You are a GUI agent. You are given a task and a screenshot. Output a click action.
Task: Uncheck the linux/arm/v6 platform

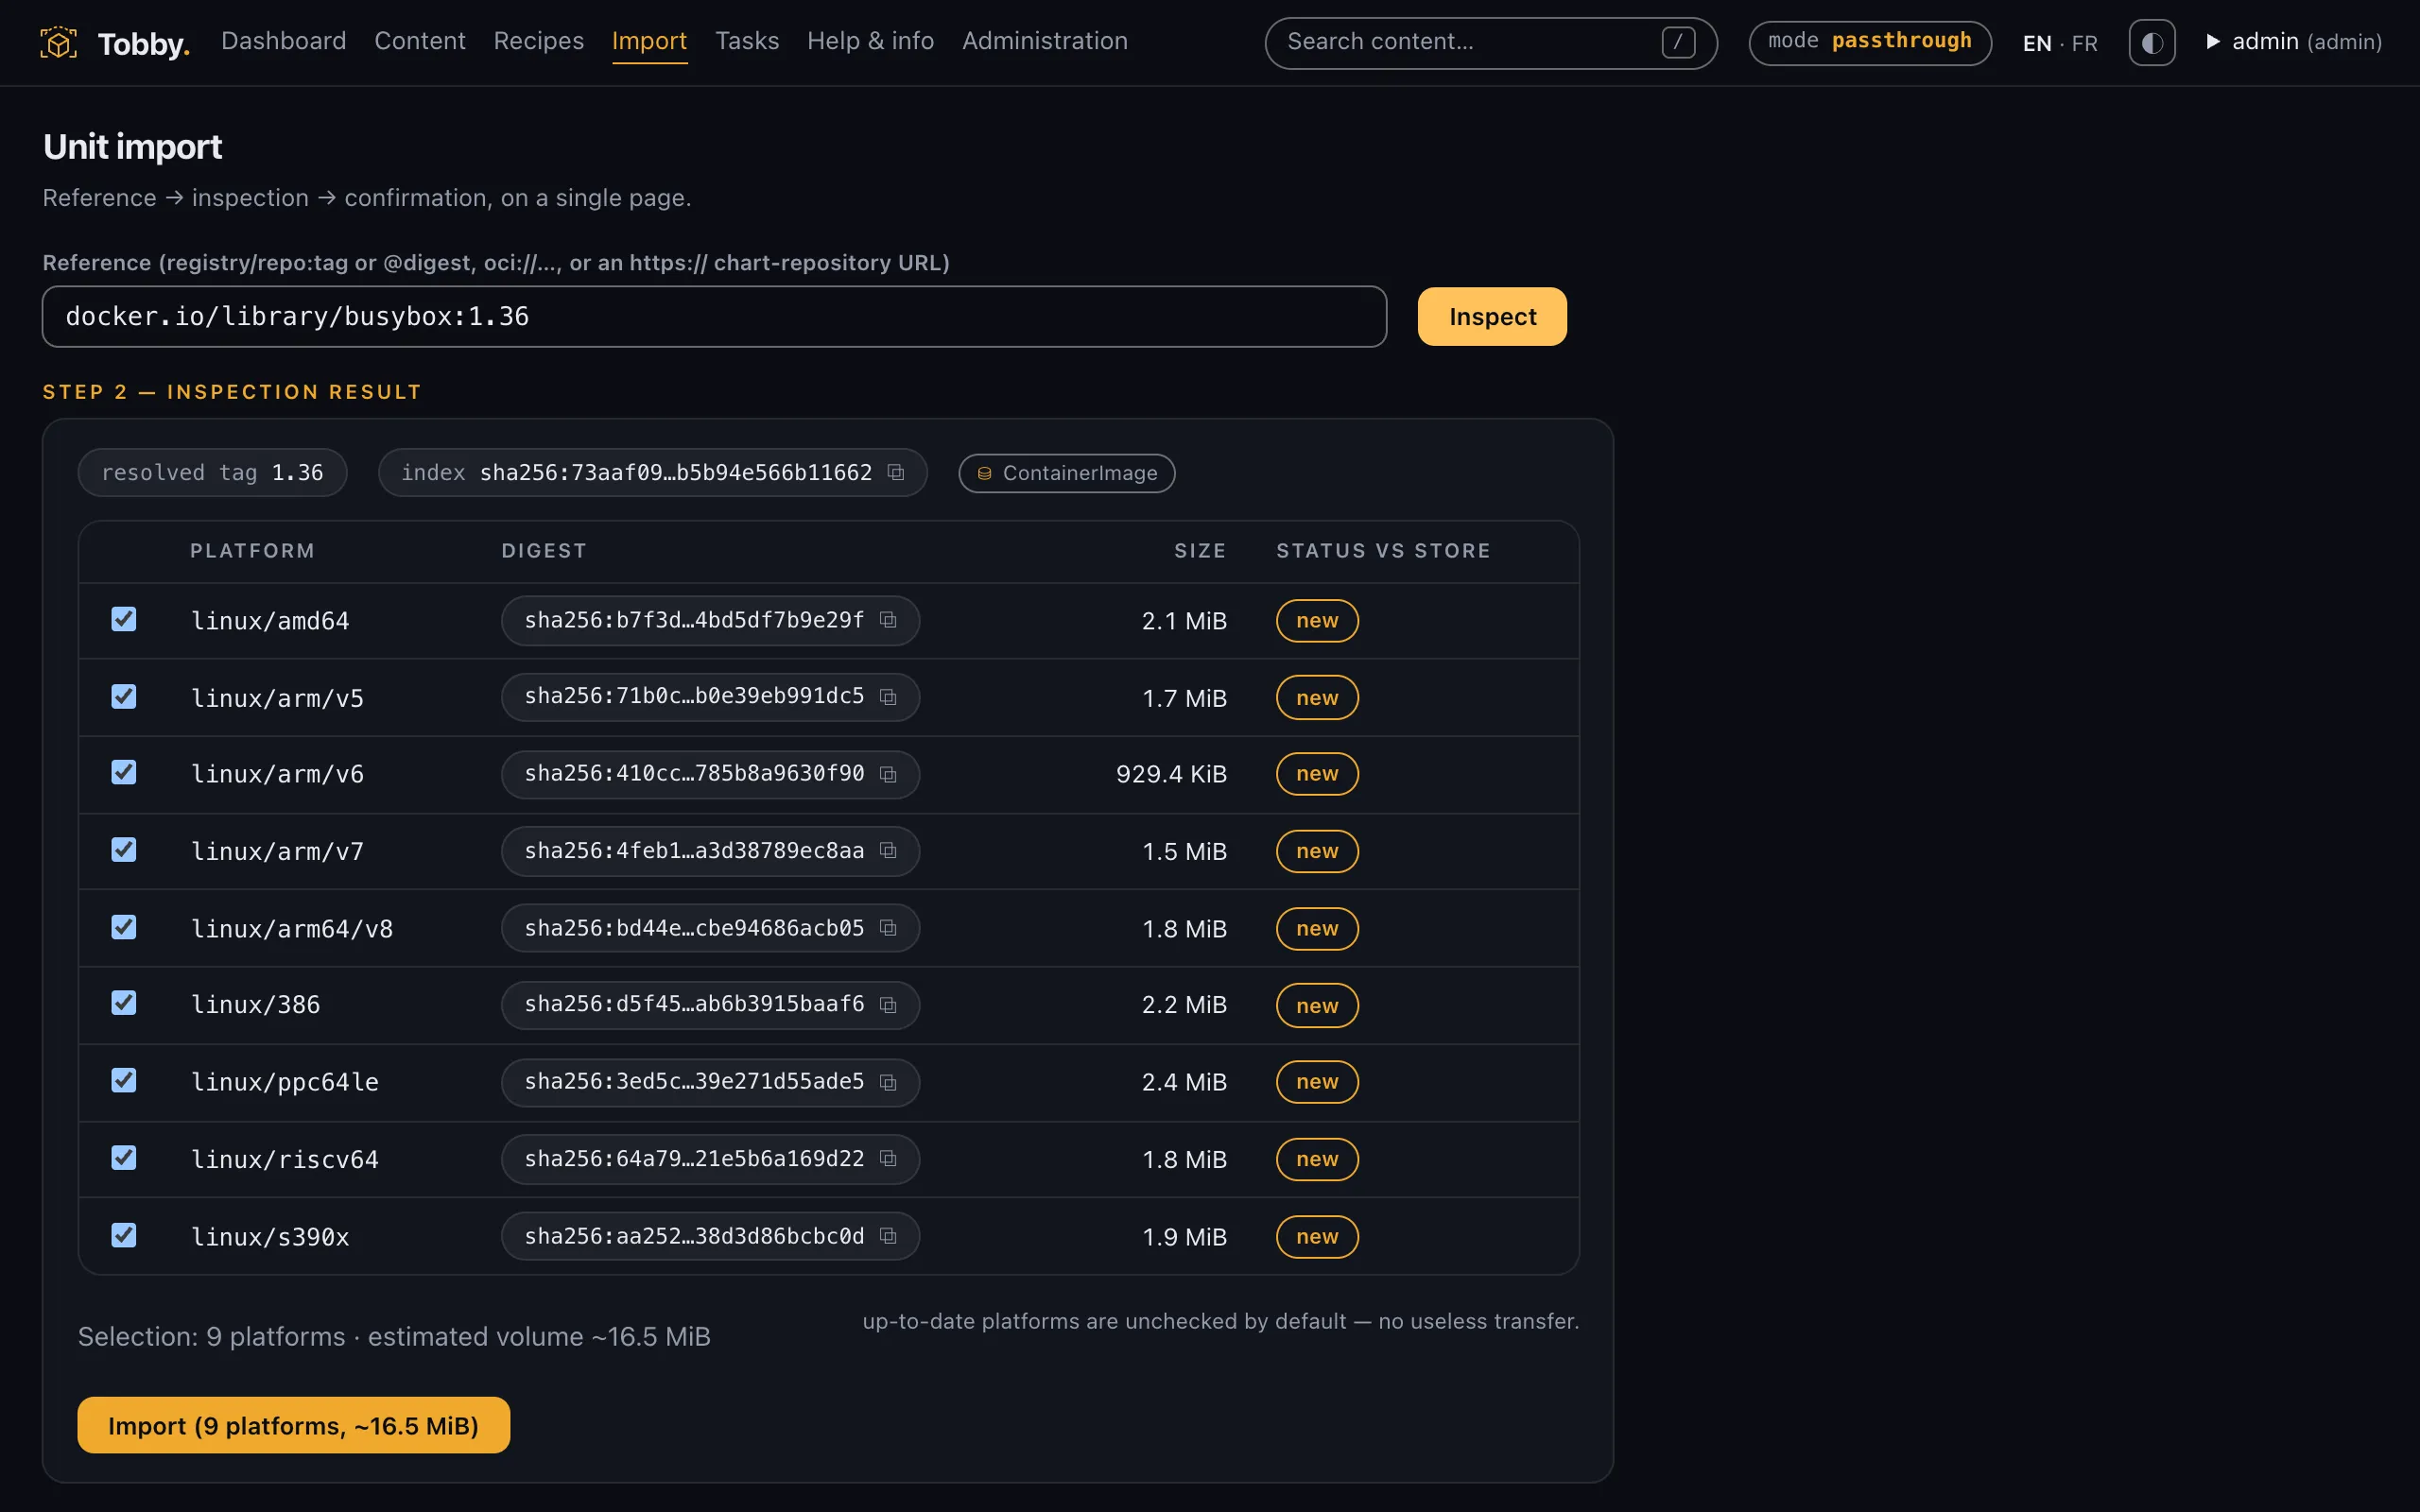(124, 772)
